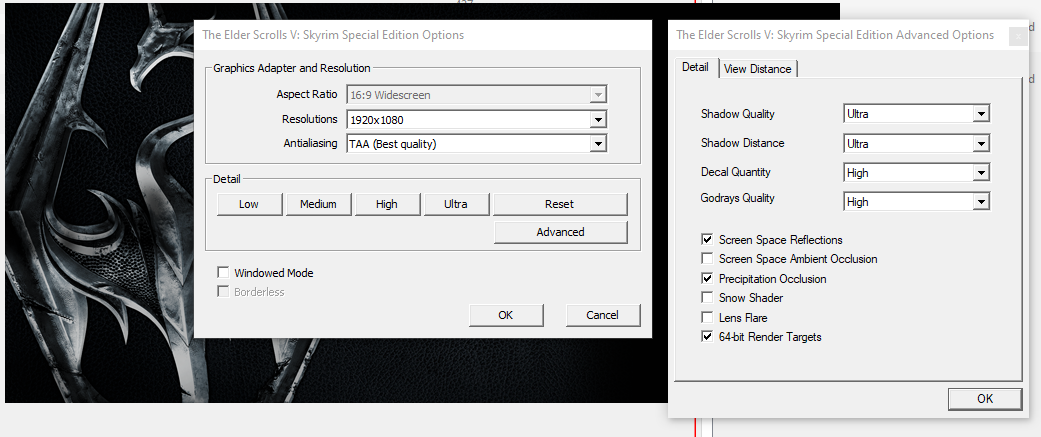Enable the Snow Shader checkbox

click(x=707, y=298)
